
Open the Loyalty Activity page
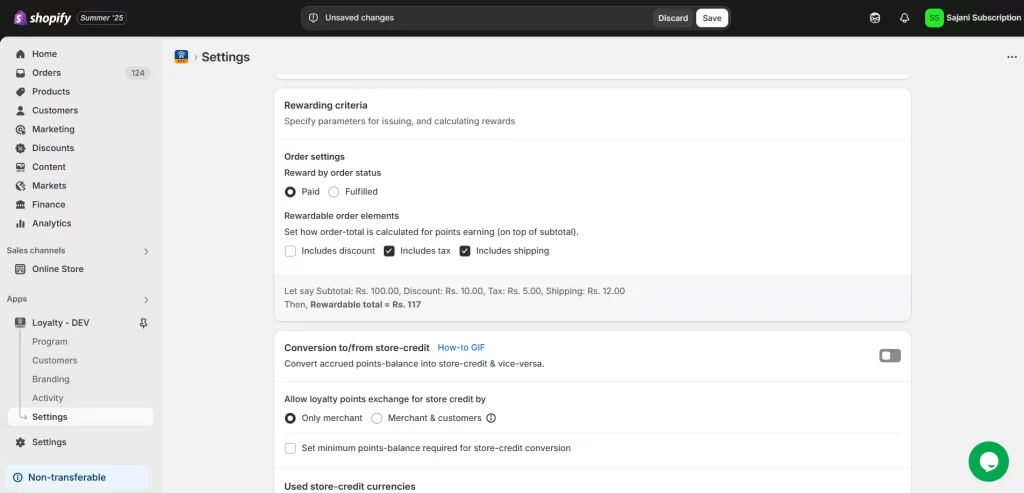tap(48, 398)
